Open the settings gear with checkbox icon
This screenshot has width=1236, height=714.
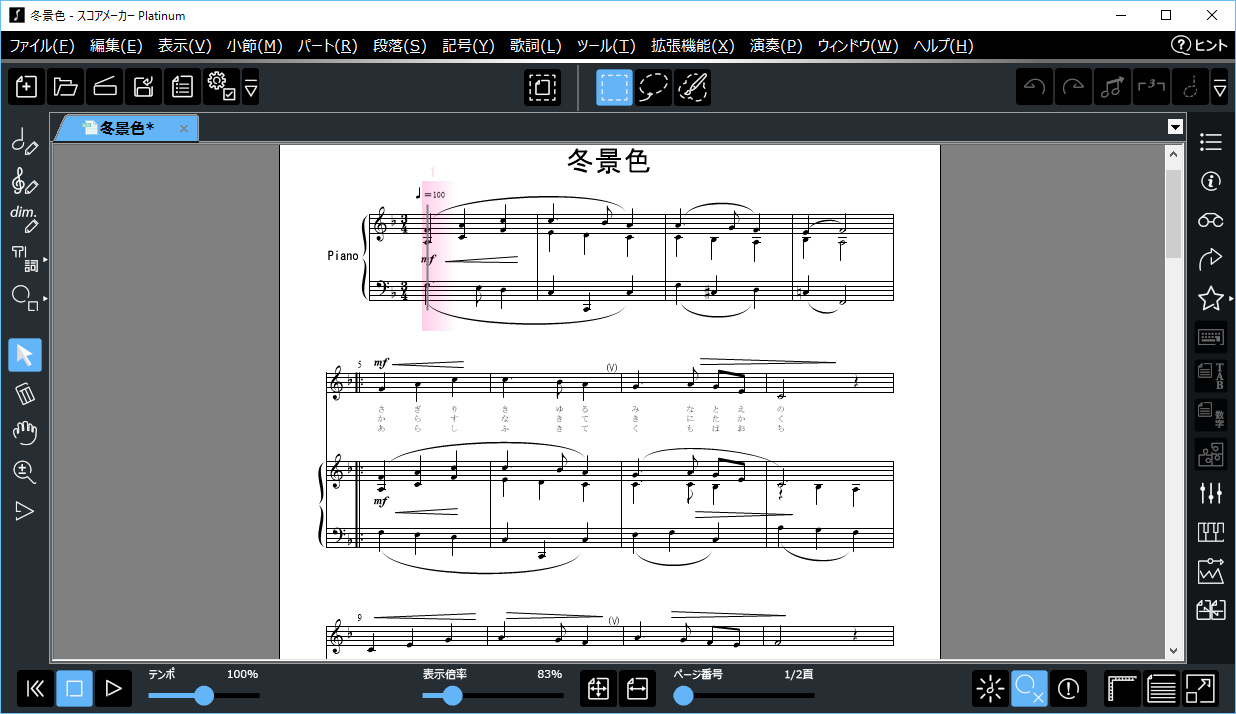pyautogui.click(x=221, y=87)
